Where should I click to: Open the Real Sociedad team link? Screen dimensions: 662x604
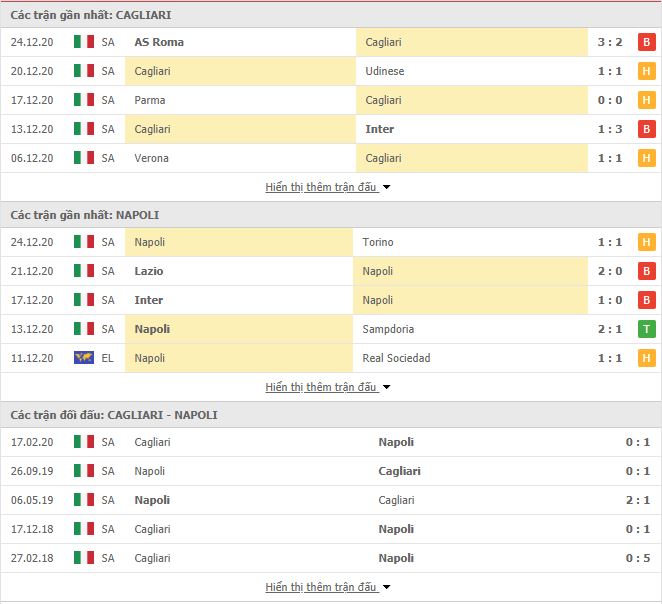396,358
